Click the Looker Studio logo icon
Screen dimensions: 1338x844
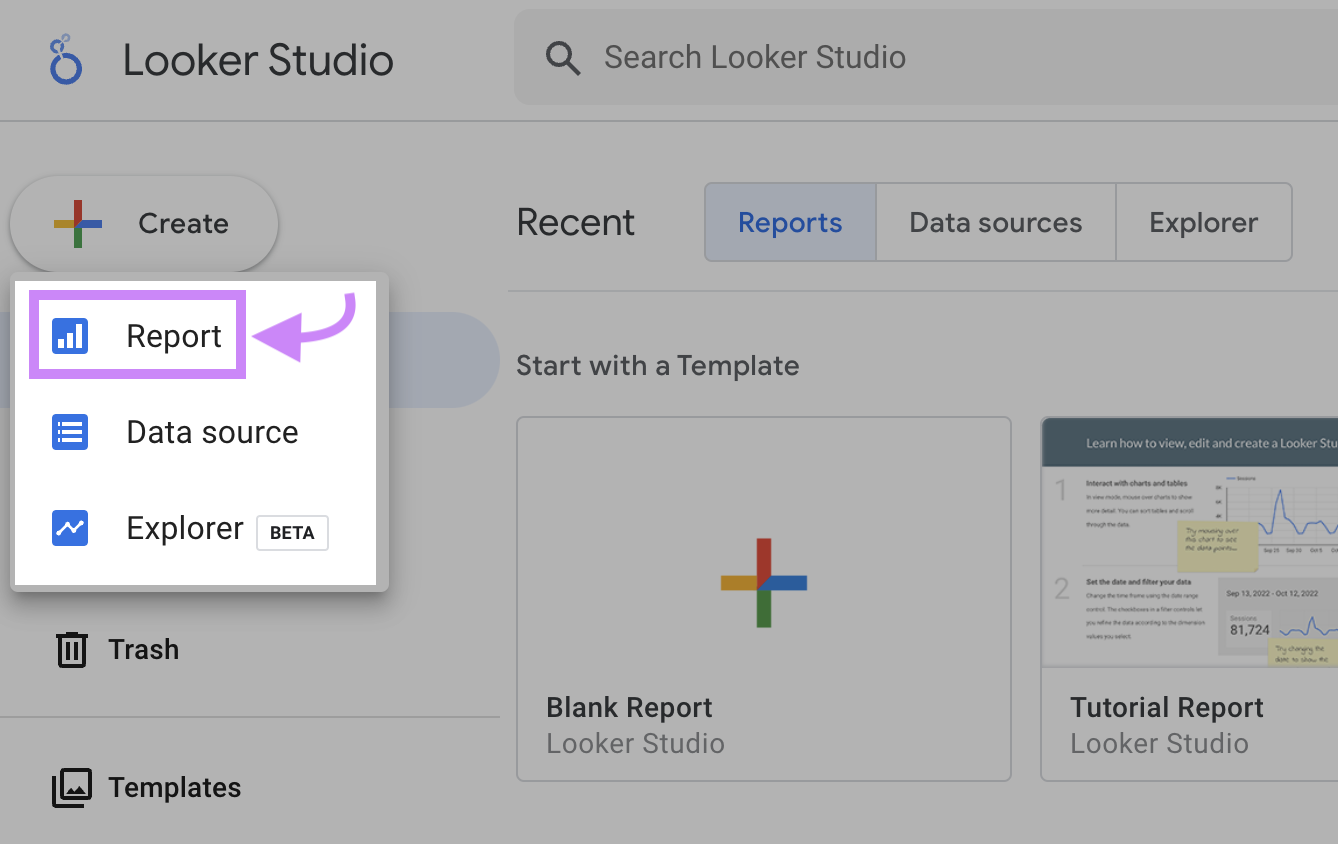point(64,58)
